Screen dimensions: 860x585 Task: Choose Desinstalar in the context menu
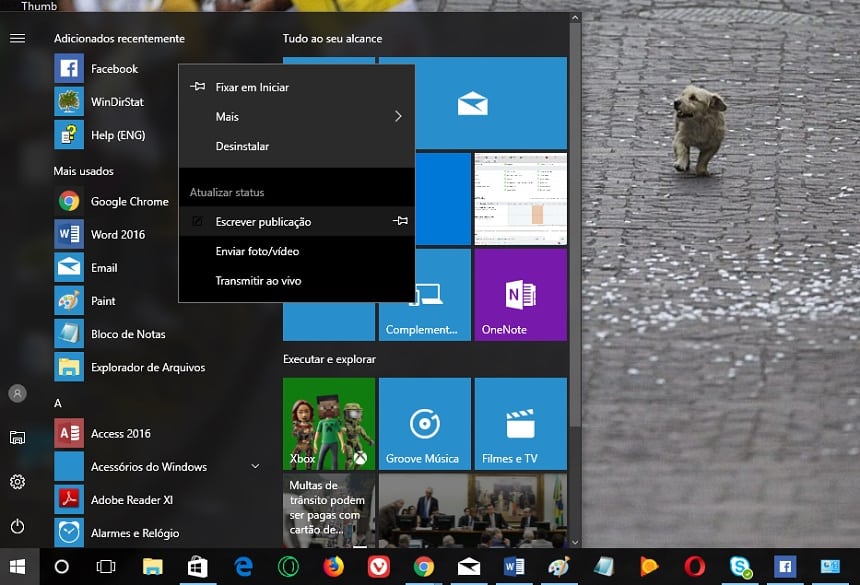point(297,146)
